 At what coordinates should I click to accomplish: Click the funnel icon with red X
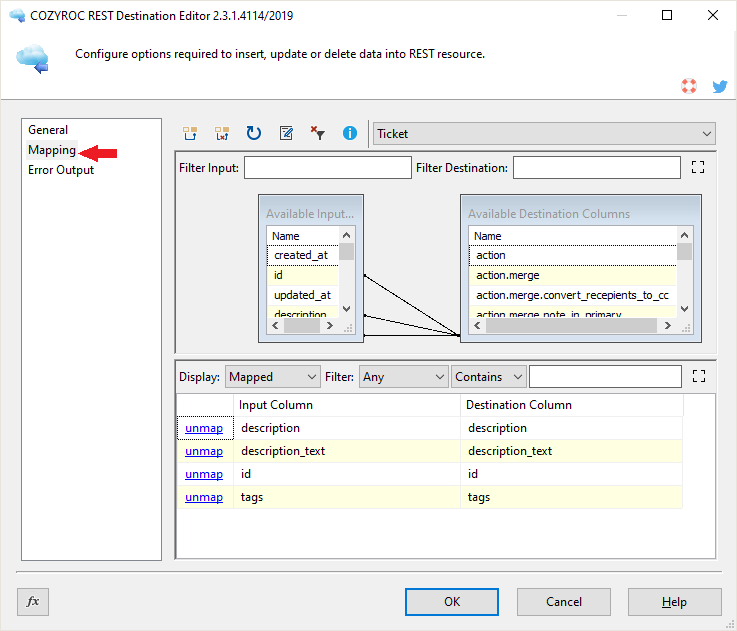coord(317,133)
